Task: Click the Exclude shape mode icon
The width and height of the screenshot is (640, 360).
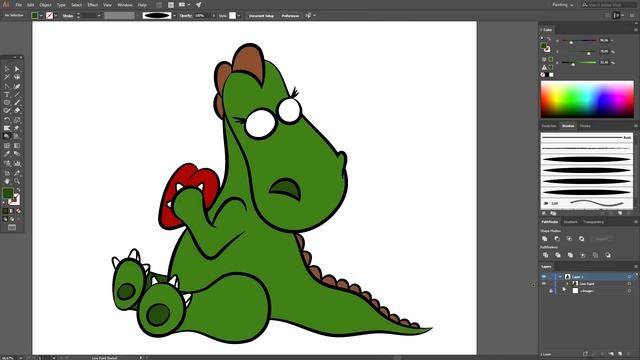Action: click(581, 239)
